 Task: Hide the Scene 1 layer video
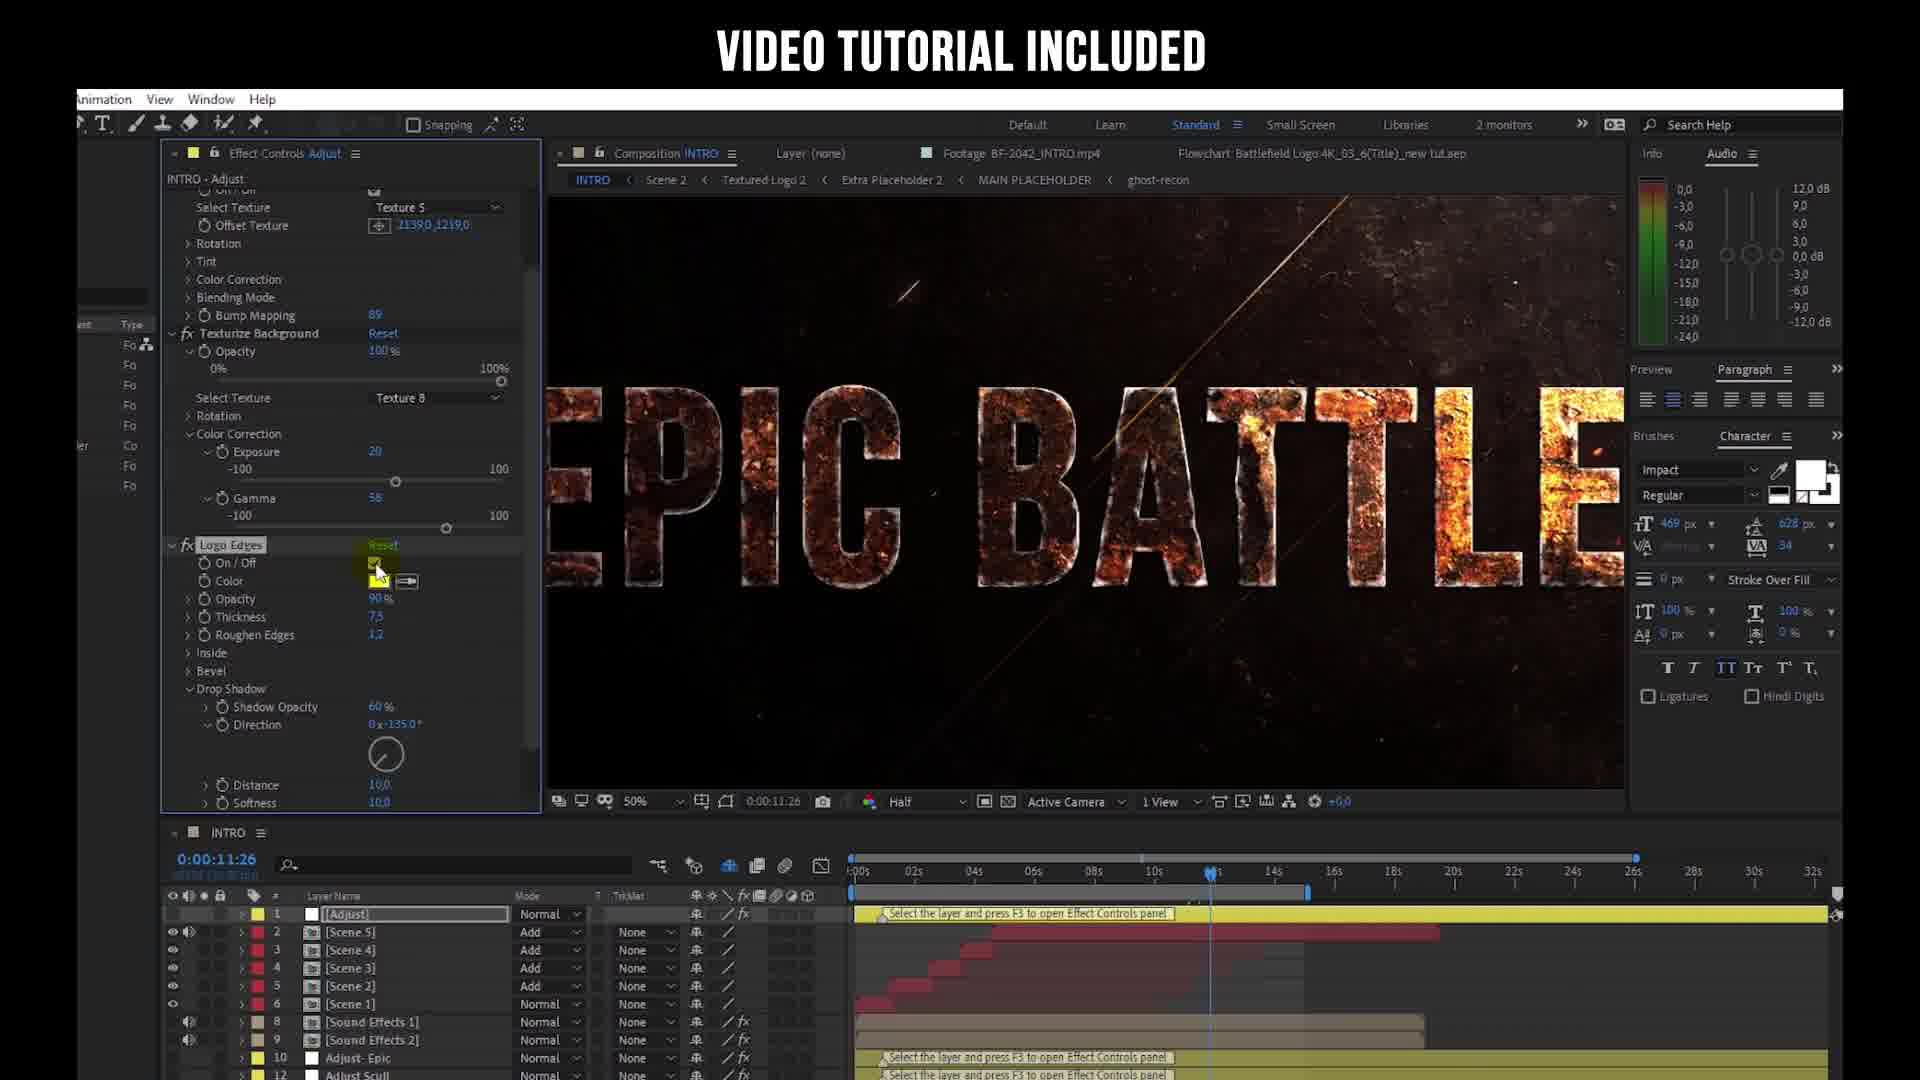172,1004
